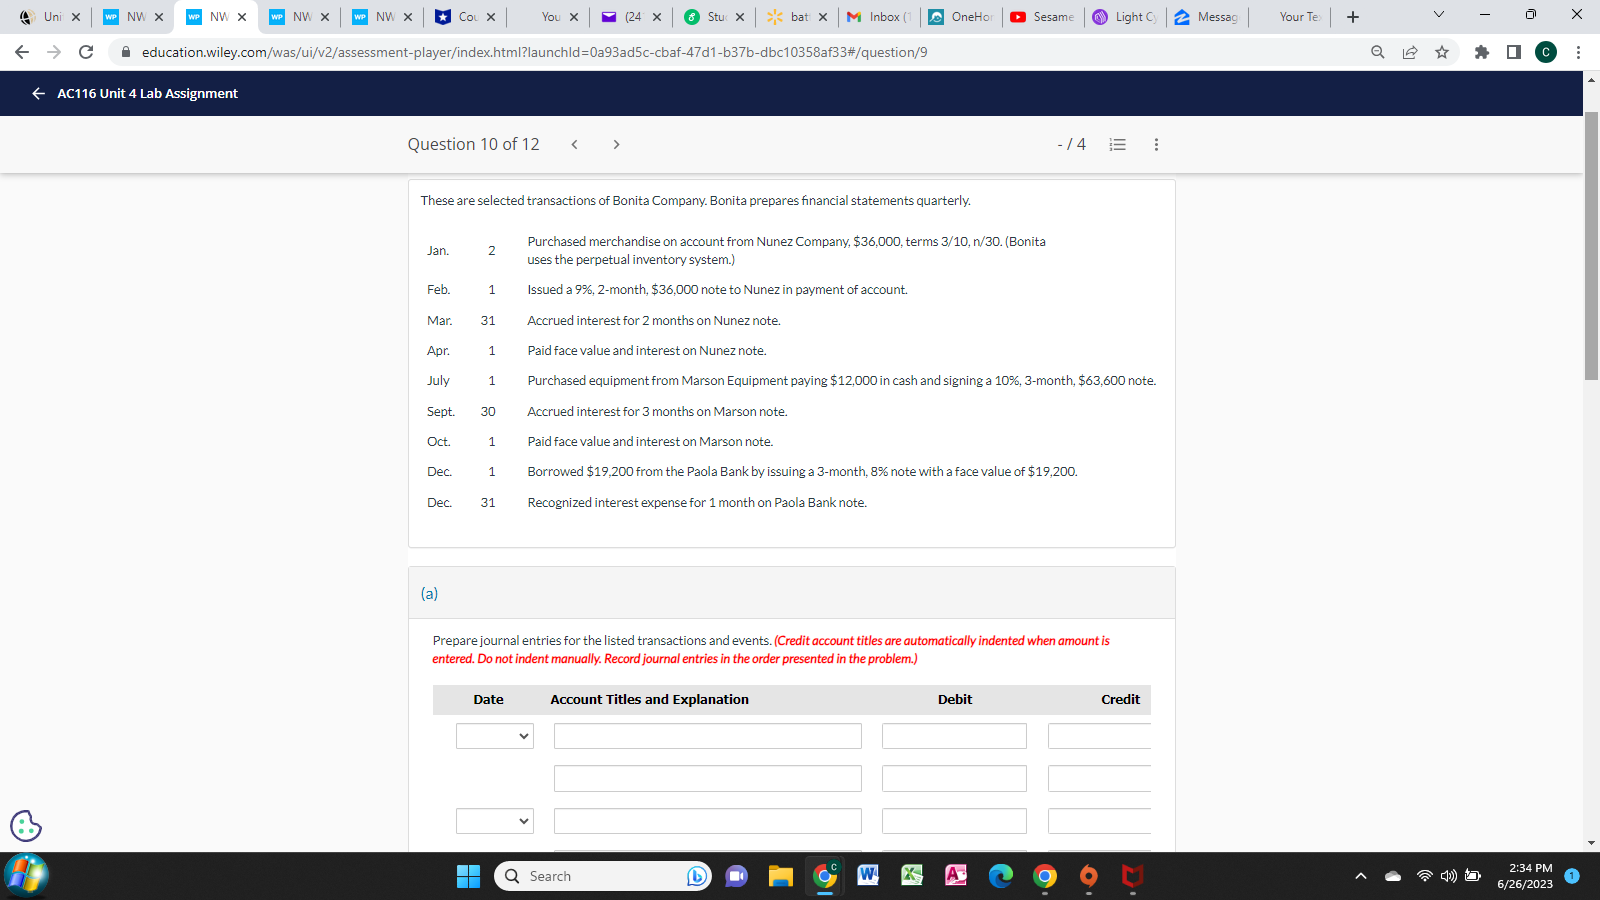Viewport: 1600px width, 900px height.
Task: Click the browser back arrow
Action: tap(22, 52)
